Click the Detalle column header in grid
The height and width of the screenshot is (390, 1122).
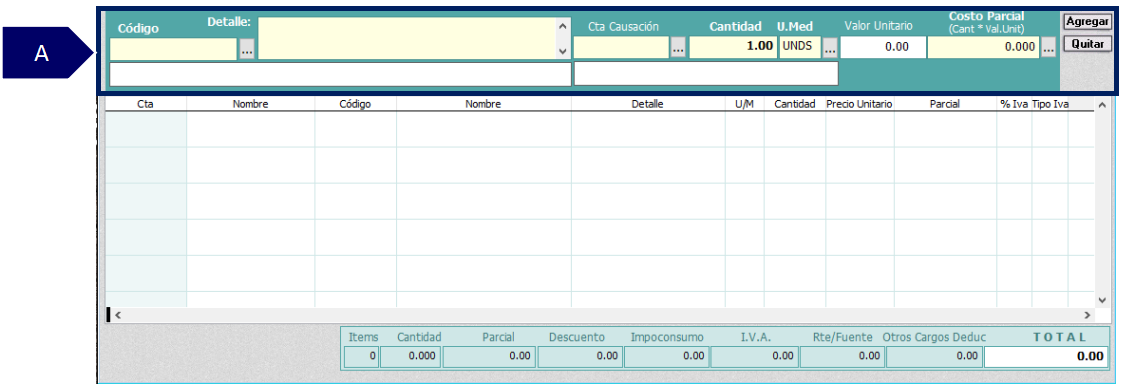[648, 104]
